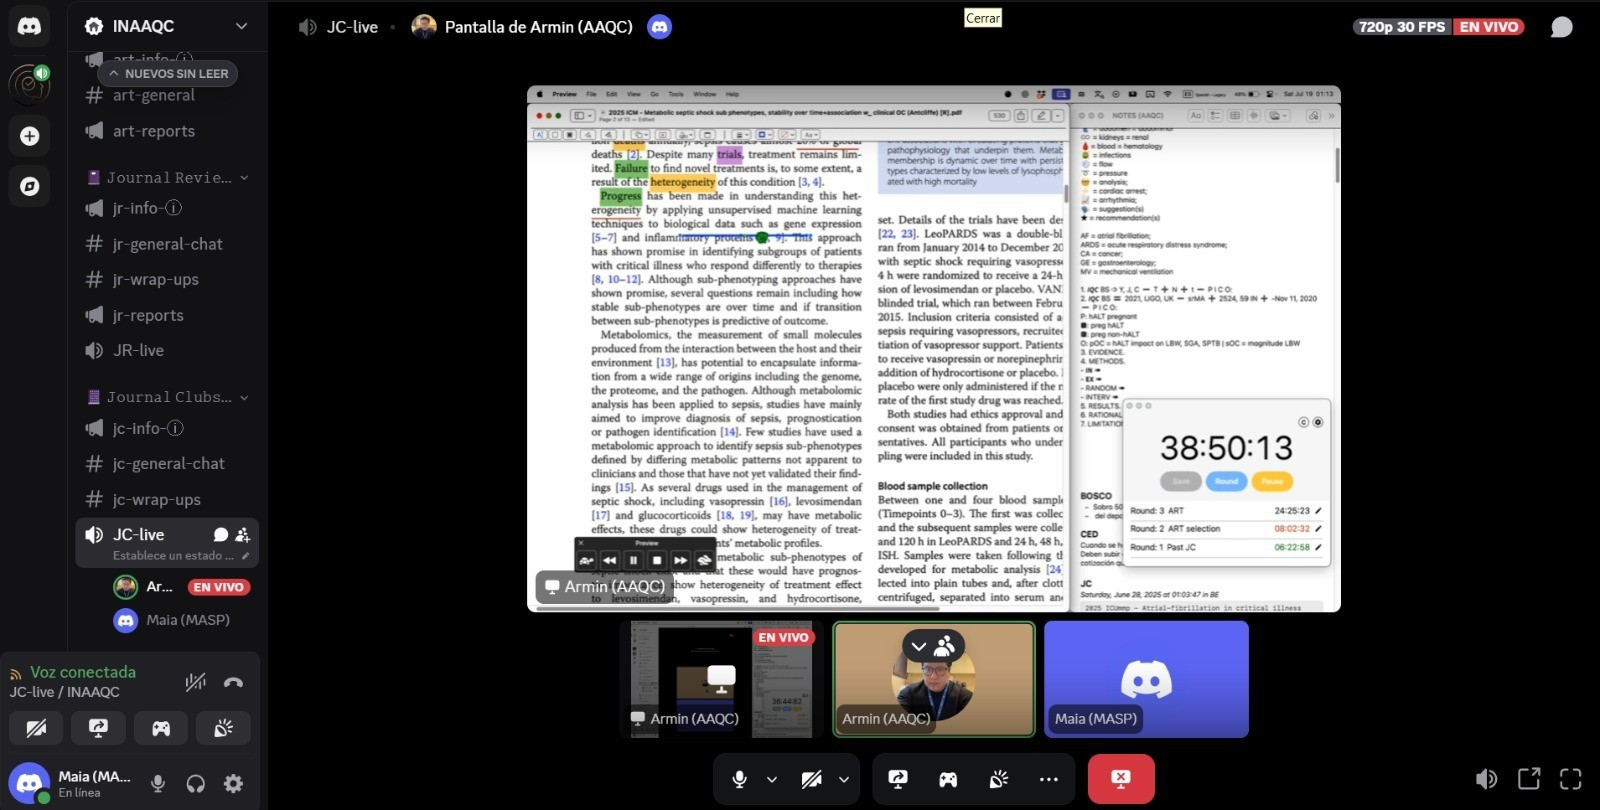Mute the microphone in call controls
The image size is (1600, 810).
coord(739,779)
